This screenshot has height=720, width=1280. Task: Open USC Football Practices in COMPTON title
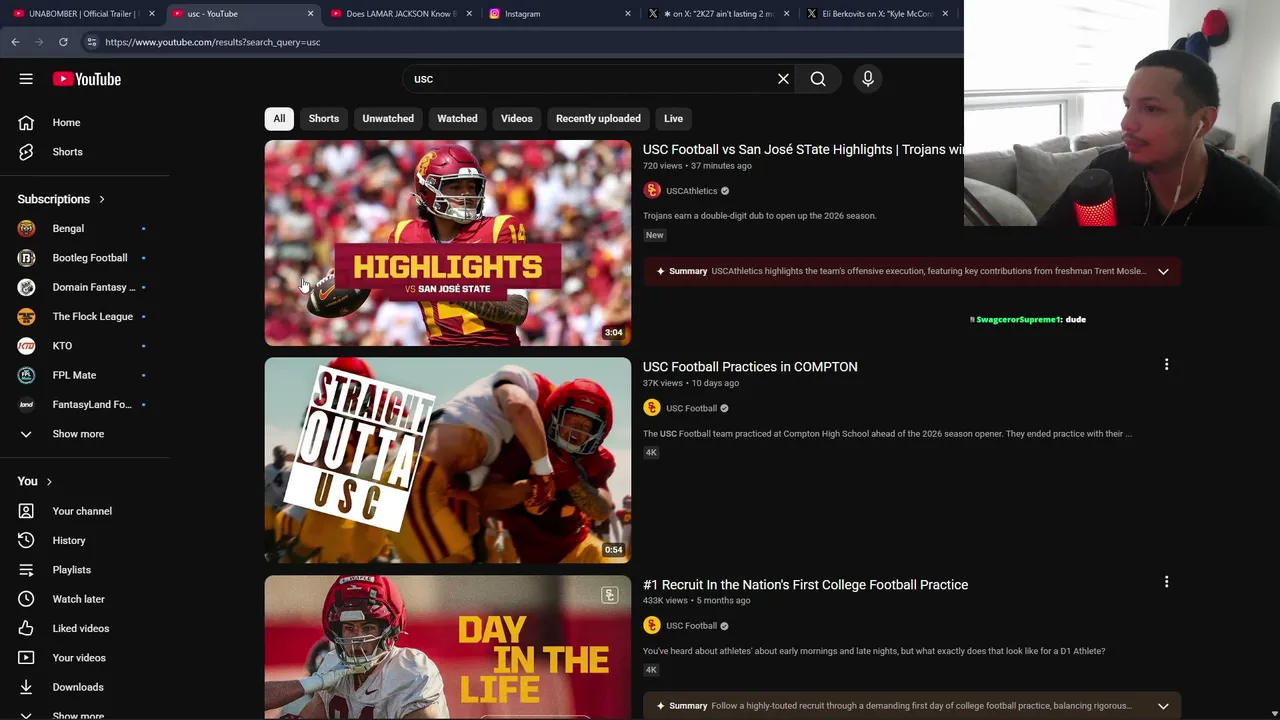pyautogui.click(x=750, y=367)
